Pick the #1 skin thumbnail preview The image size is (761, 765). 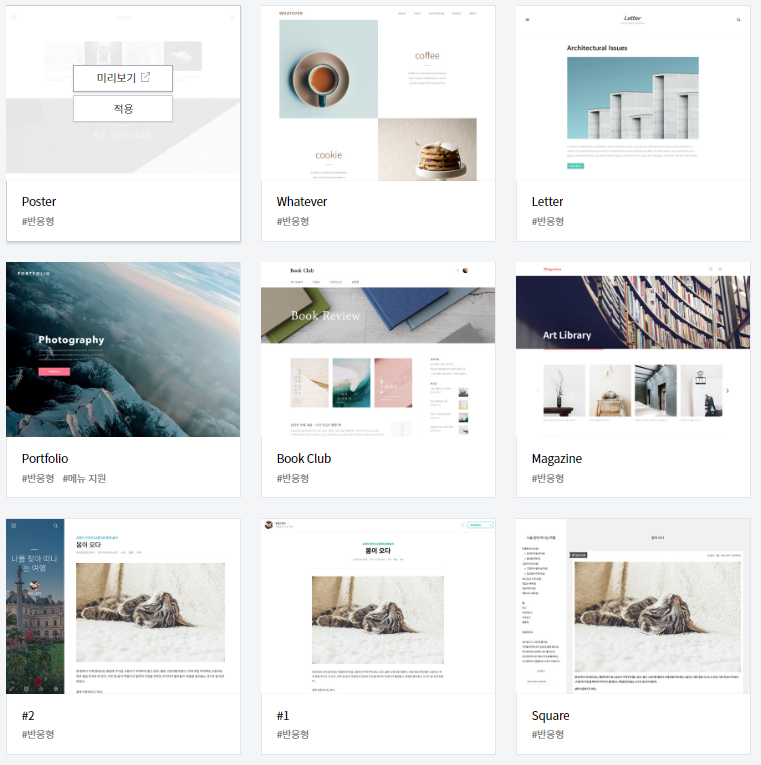click(x=378, y=606)
